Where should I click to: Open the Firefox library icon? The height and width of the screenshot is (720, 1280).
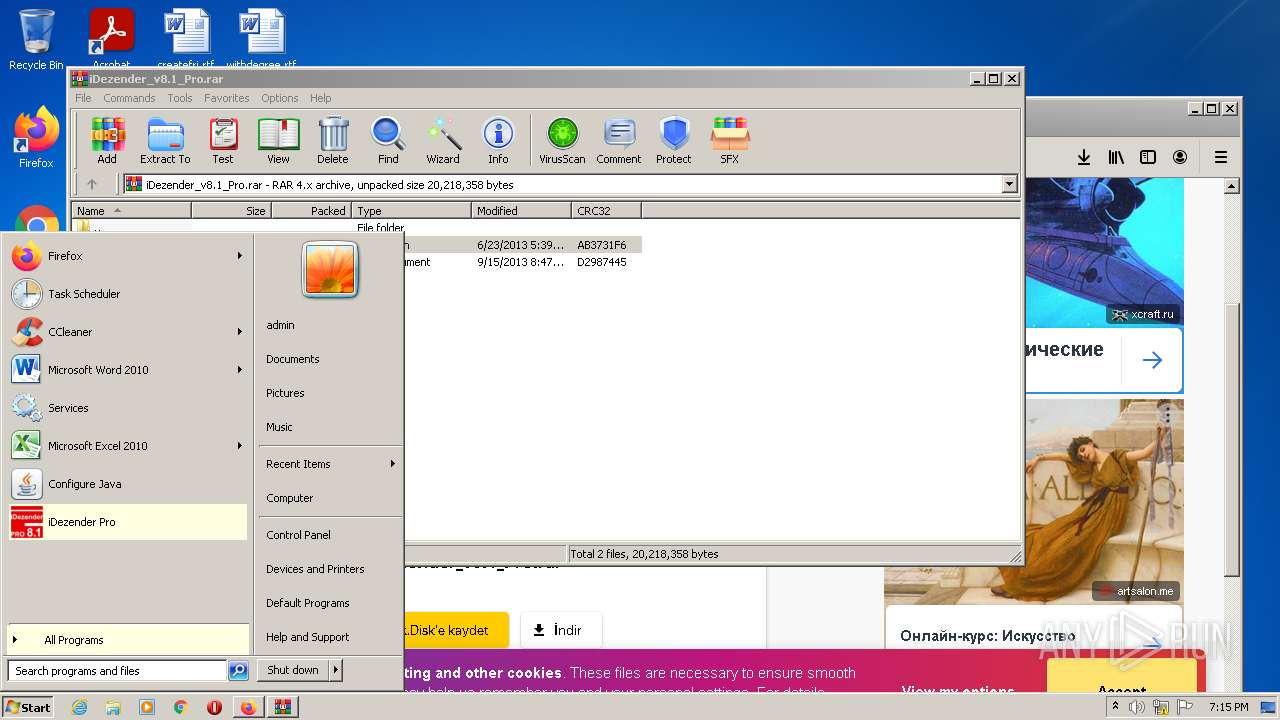1116,157
